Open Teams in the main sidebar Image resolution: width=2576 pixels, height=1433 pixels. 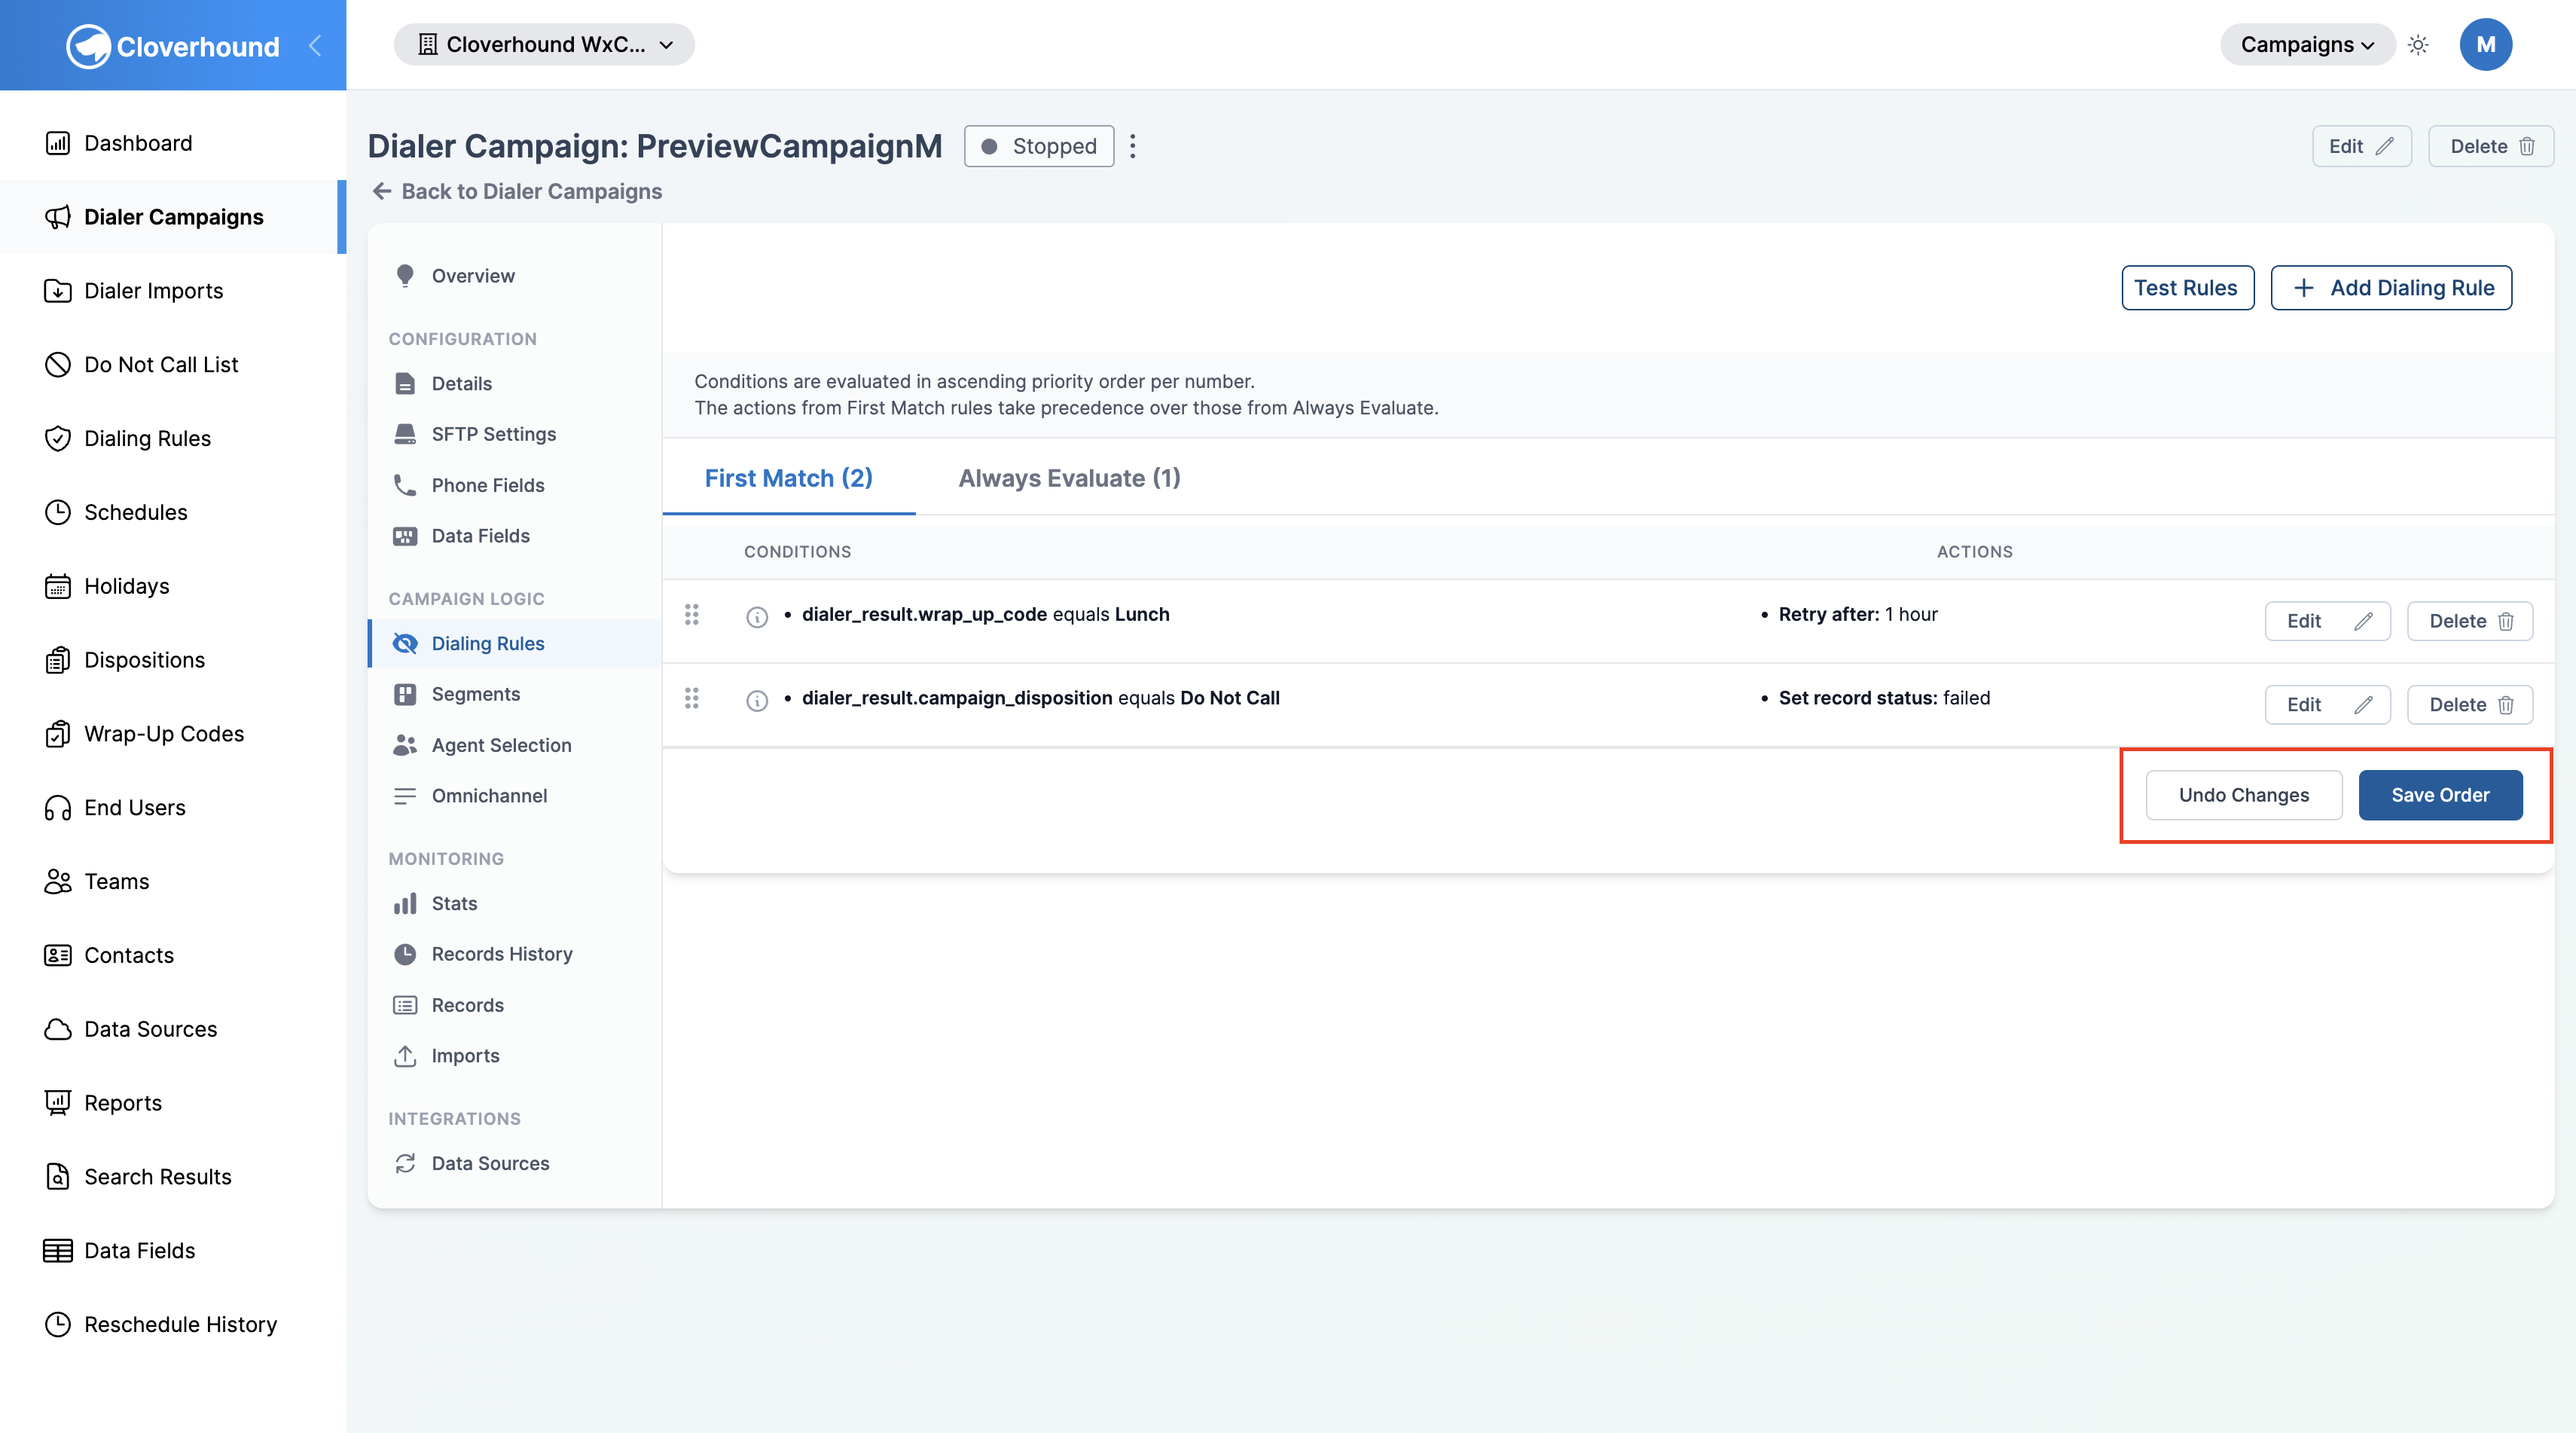172,882
